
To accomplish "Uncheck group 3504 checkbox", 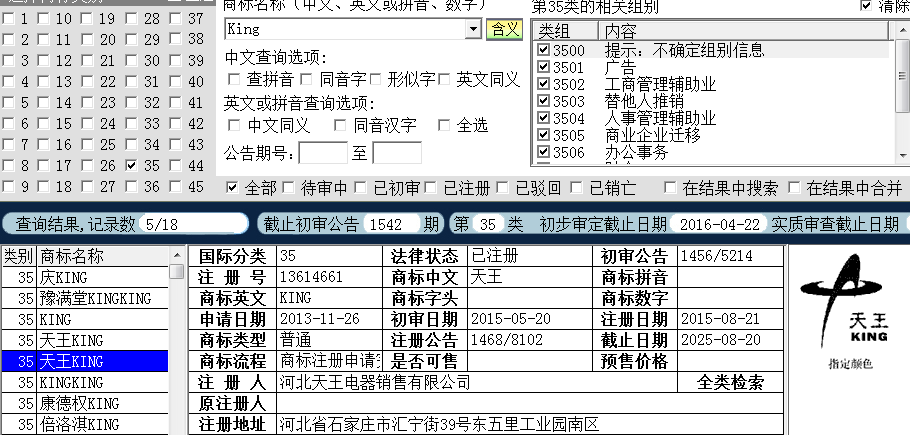I will [x=543, y=118].
